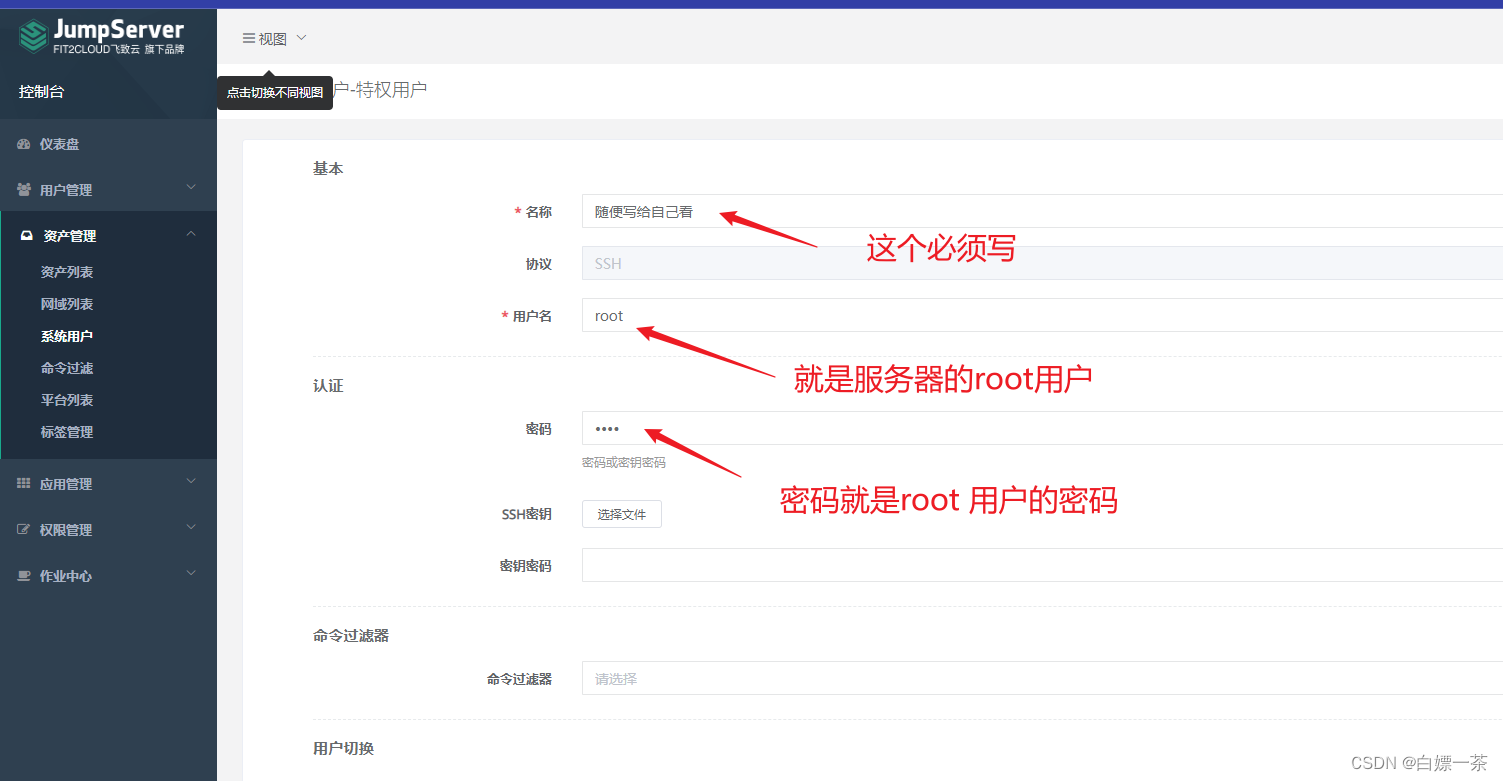Click the inbox icon beside 资产管理

(27, 236)
